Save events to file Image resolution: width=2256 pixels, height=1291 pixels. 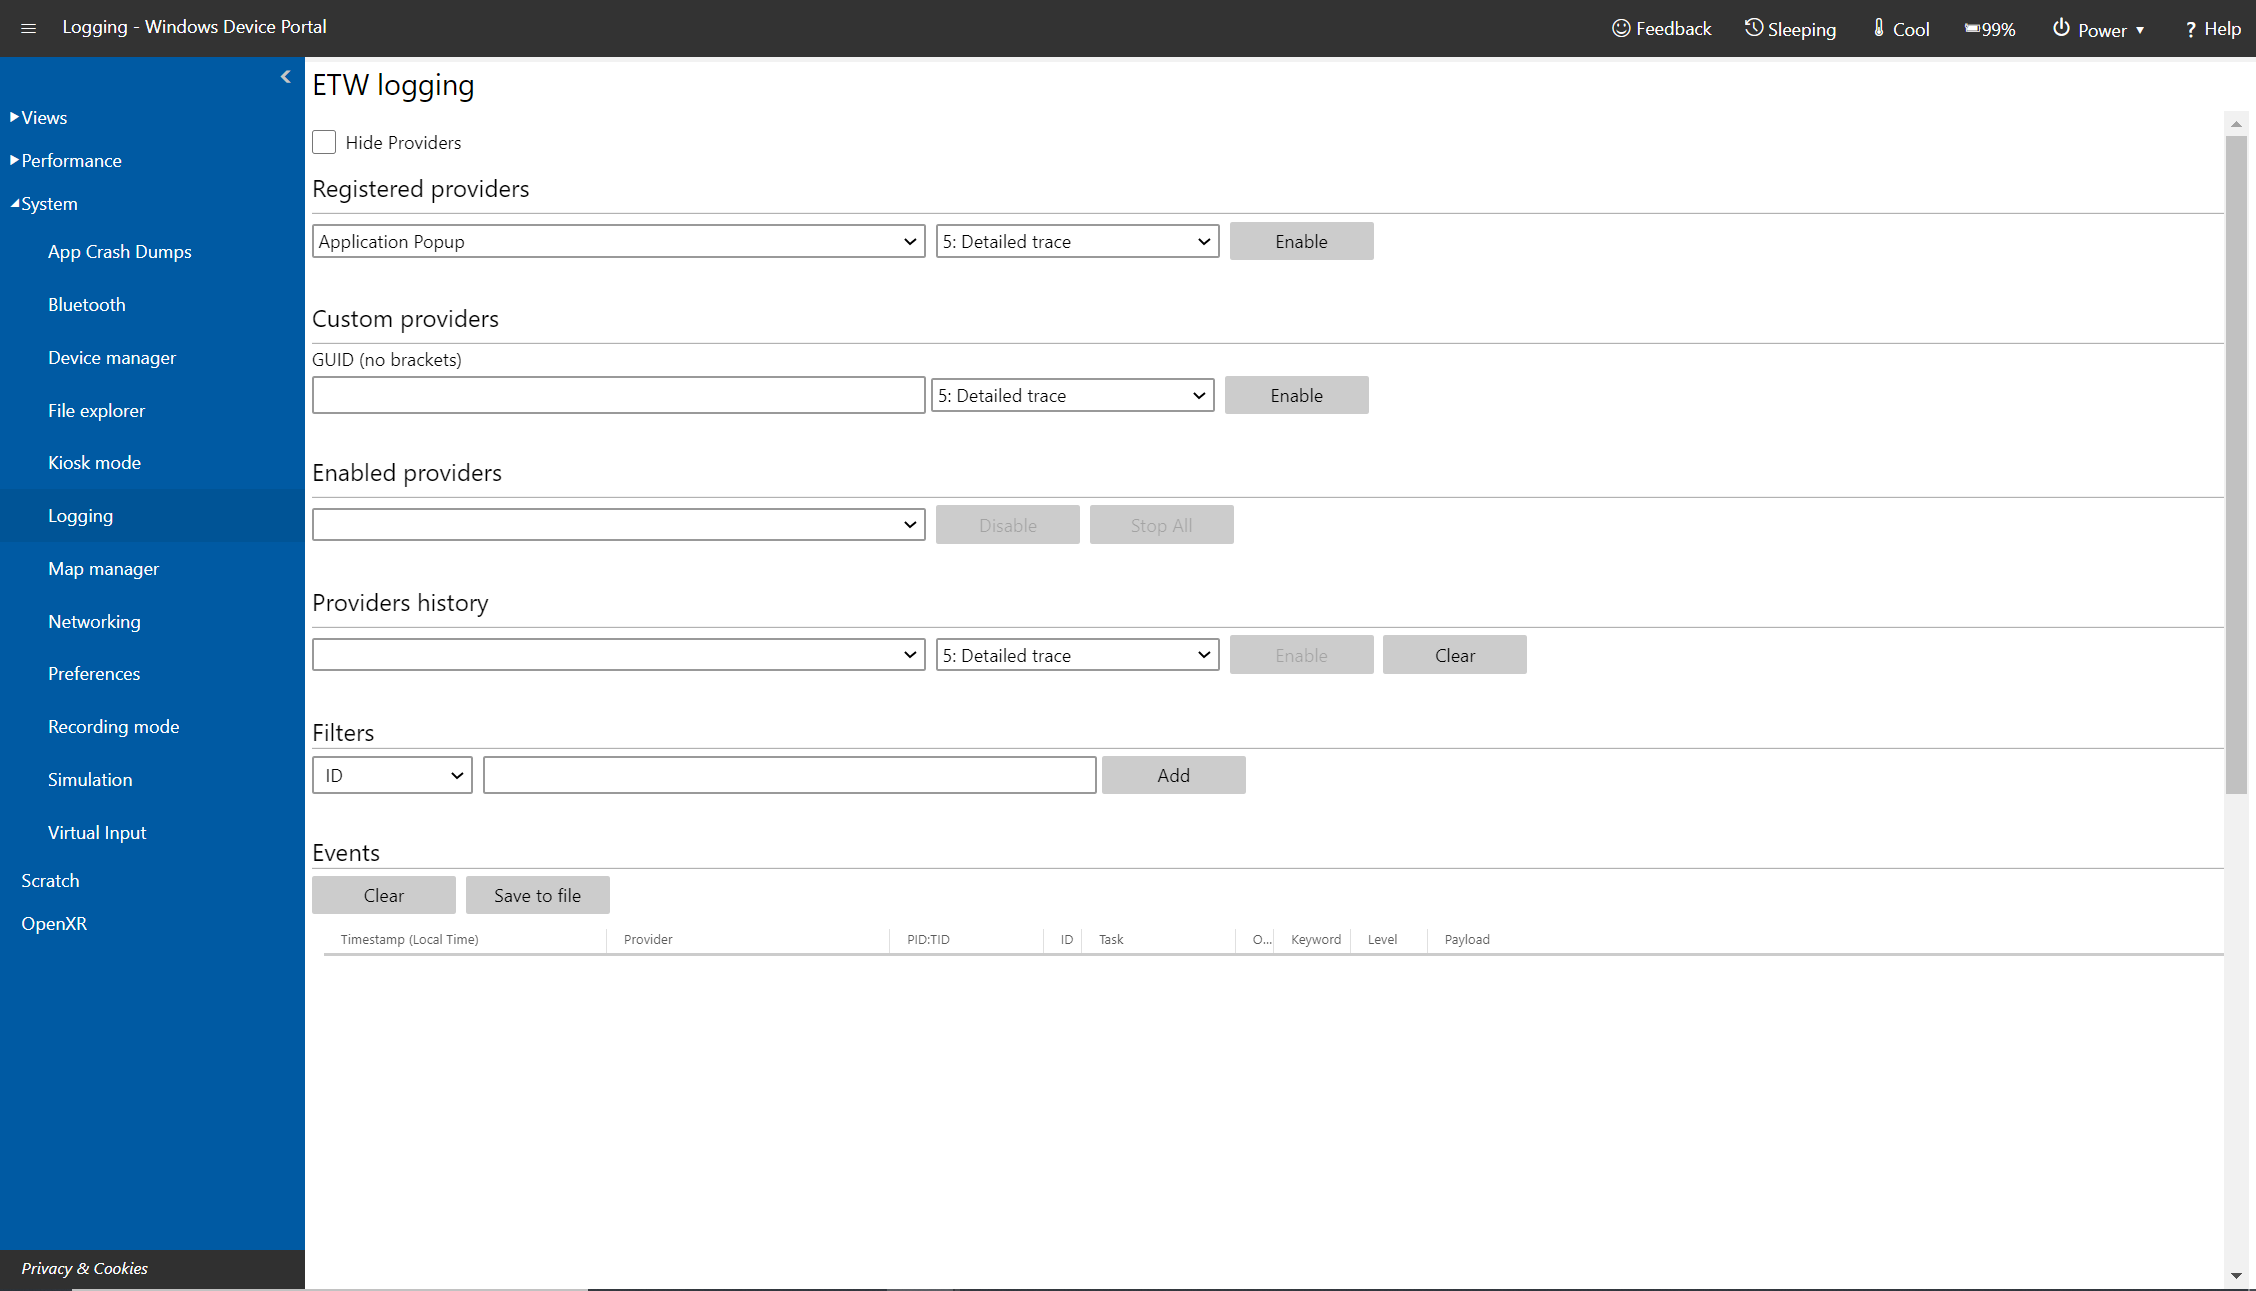point(538,894)
